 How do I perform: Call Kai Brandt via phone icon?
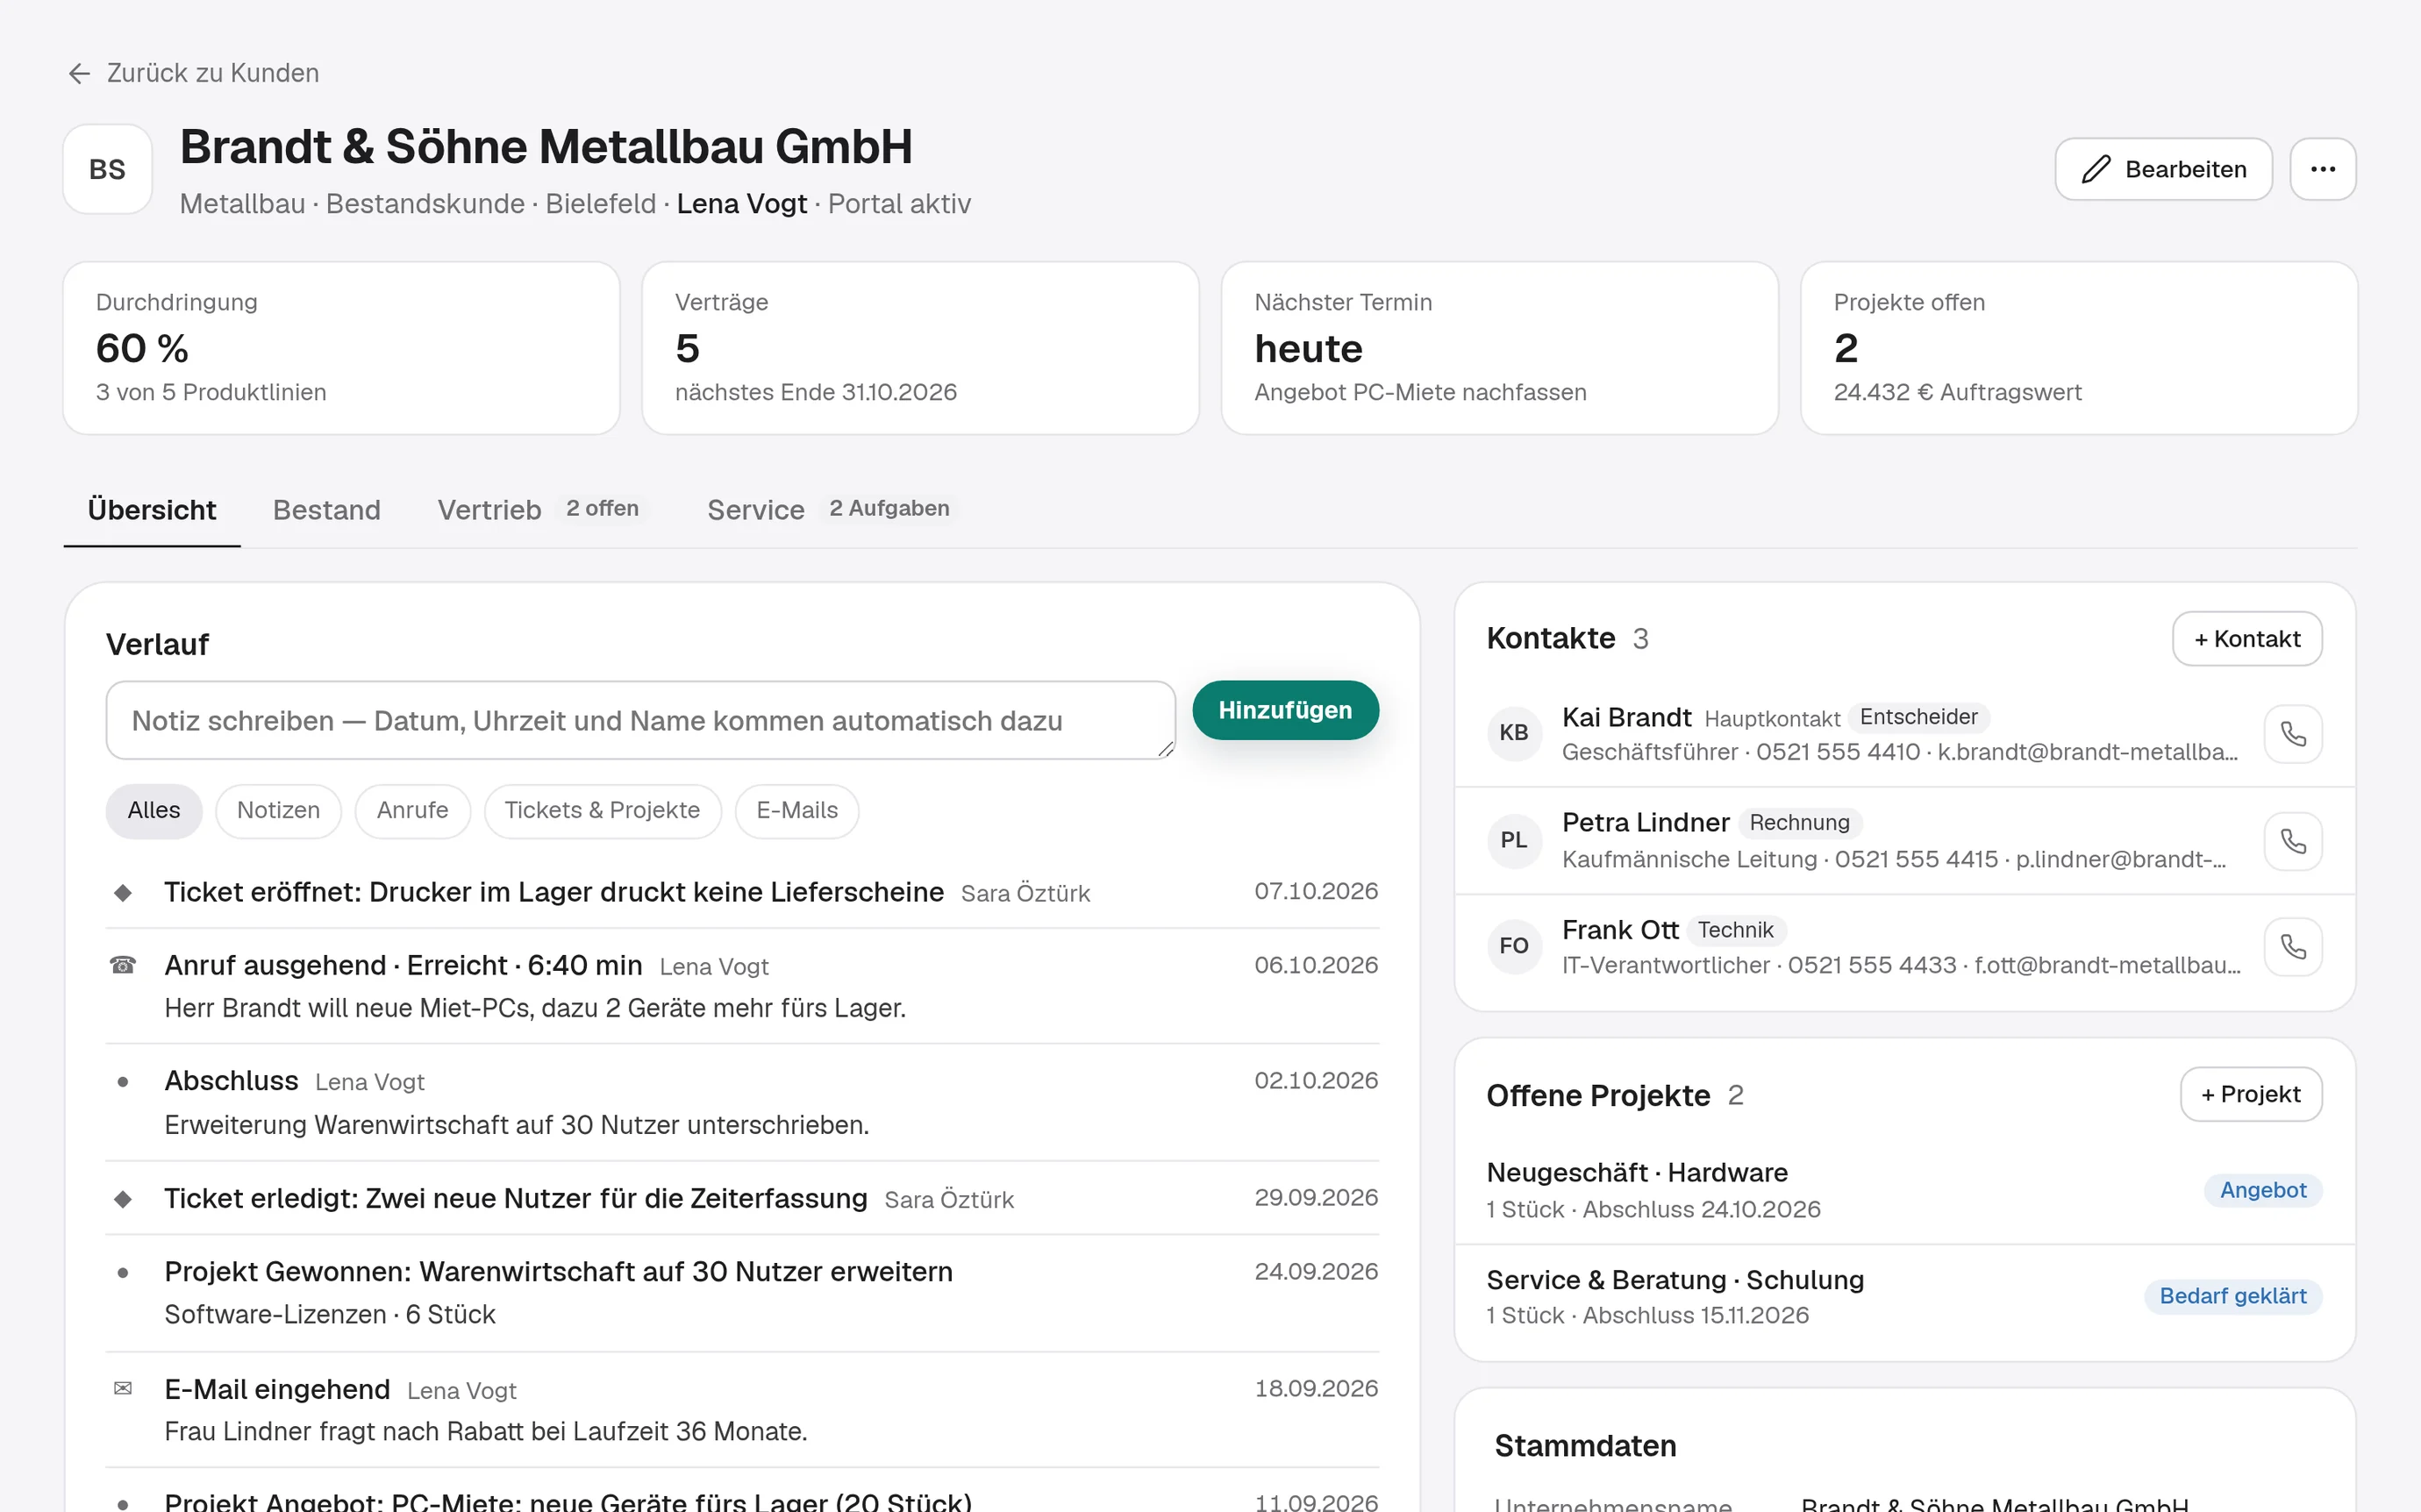[x=2292, y=735]
